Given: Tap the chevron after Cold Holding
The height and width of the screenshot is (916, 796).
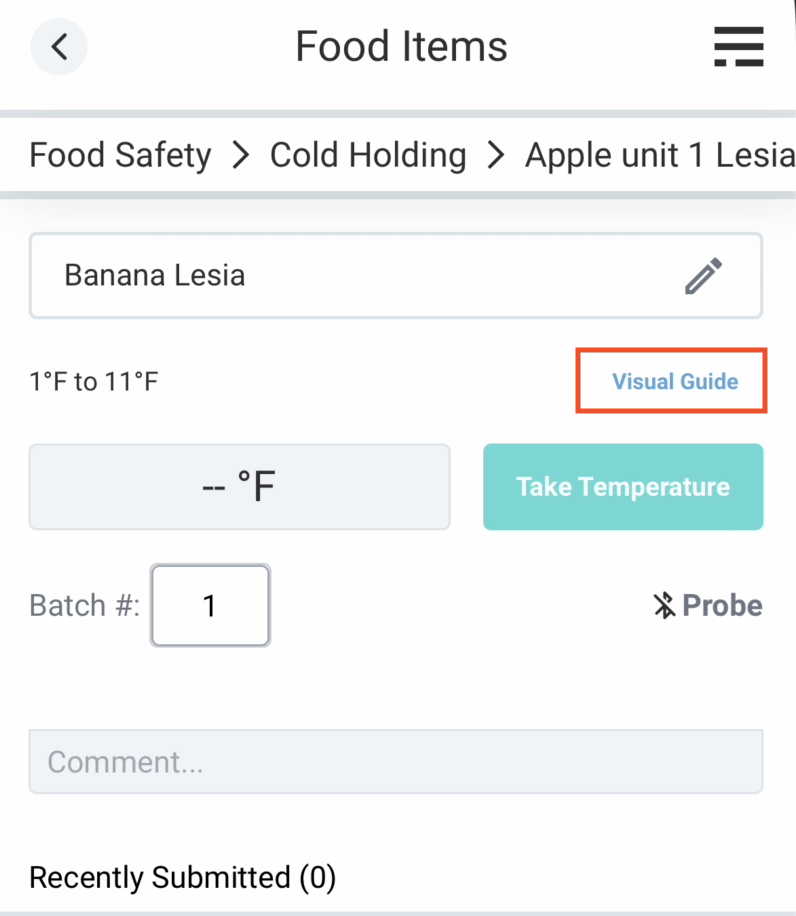Looking at the screenshot, I should click(x=495, y=155).
